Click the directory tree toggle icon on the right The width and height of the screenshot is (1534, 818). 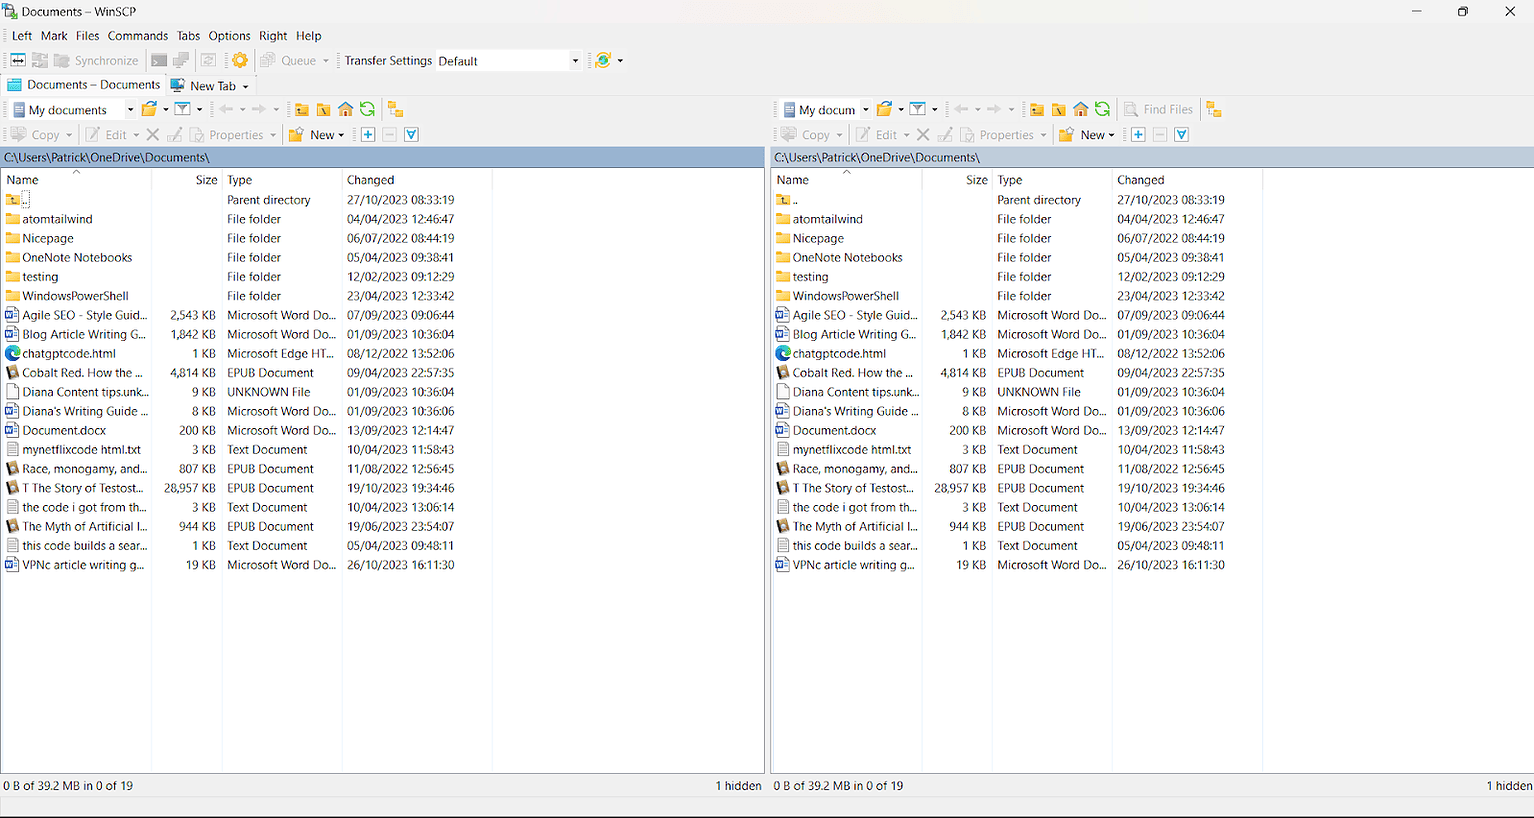coord(1214,109)
